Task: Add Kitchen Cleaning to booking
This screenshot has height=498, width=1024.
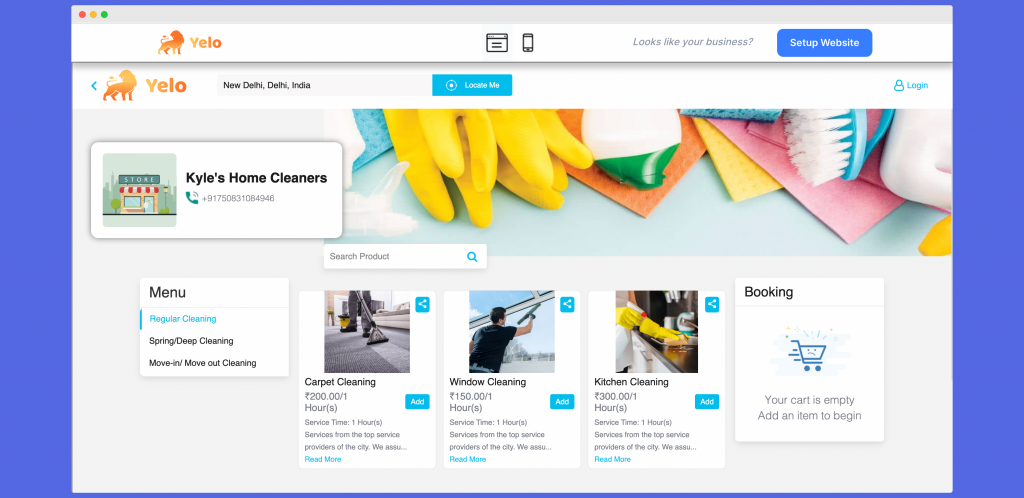Action: pyautogui.click(x=707, y=402)
